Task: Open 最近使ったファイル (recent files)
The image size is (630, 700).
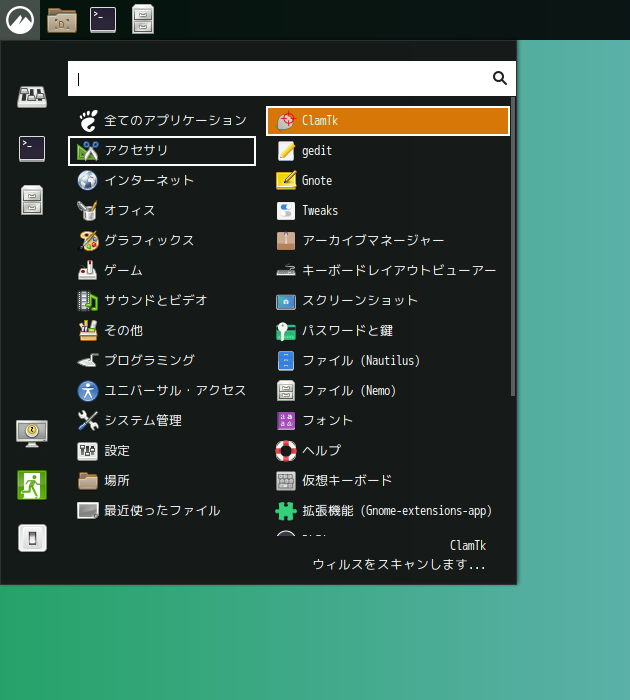Action: tap(162, 511)
